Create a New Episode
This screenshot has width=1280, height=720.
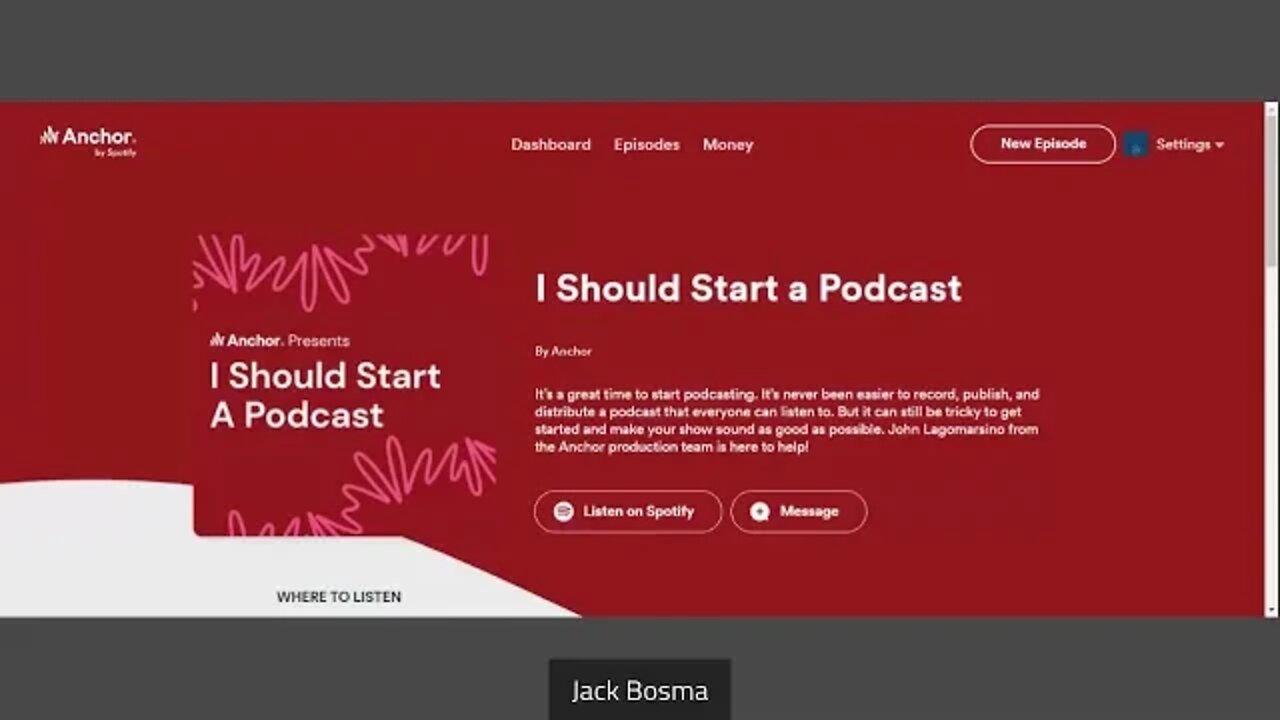[x=1043, y=144]
